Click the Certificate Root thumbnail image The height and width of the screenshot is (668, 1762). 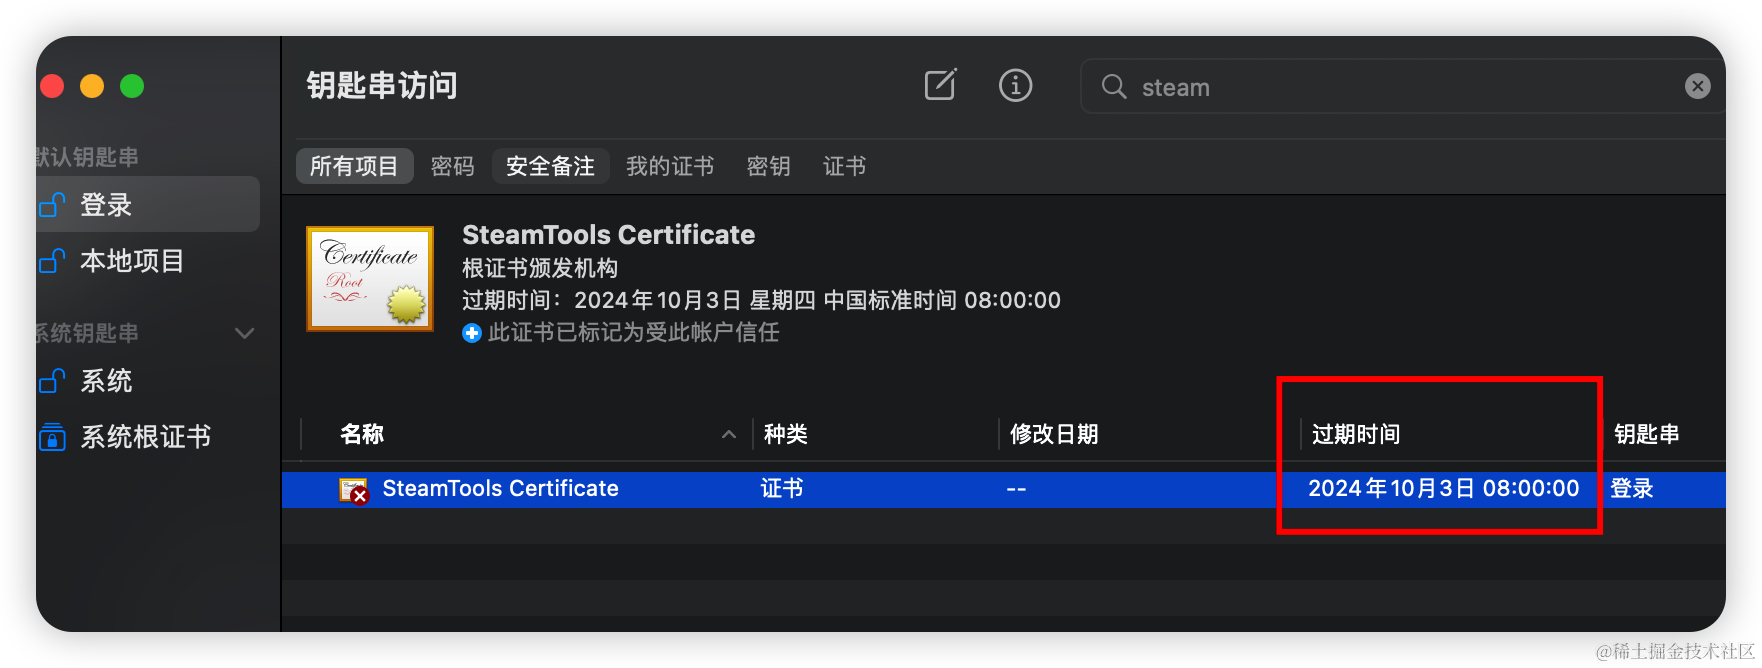(x=370, y=278)
